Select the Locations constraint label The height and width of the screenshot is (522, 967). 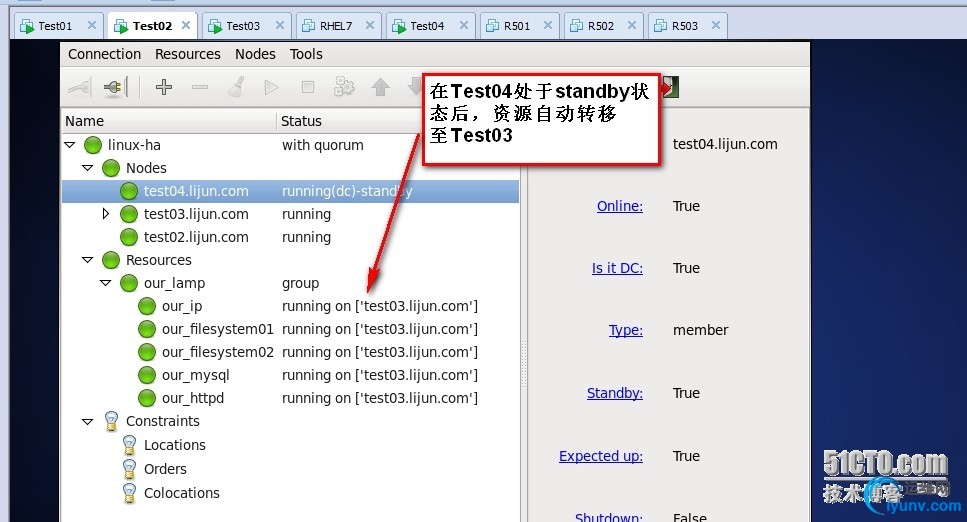tap(175, 445)
